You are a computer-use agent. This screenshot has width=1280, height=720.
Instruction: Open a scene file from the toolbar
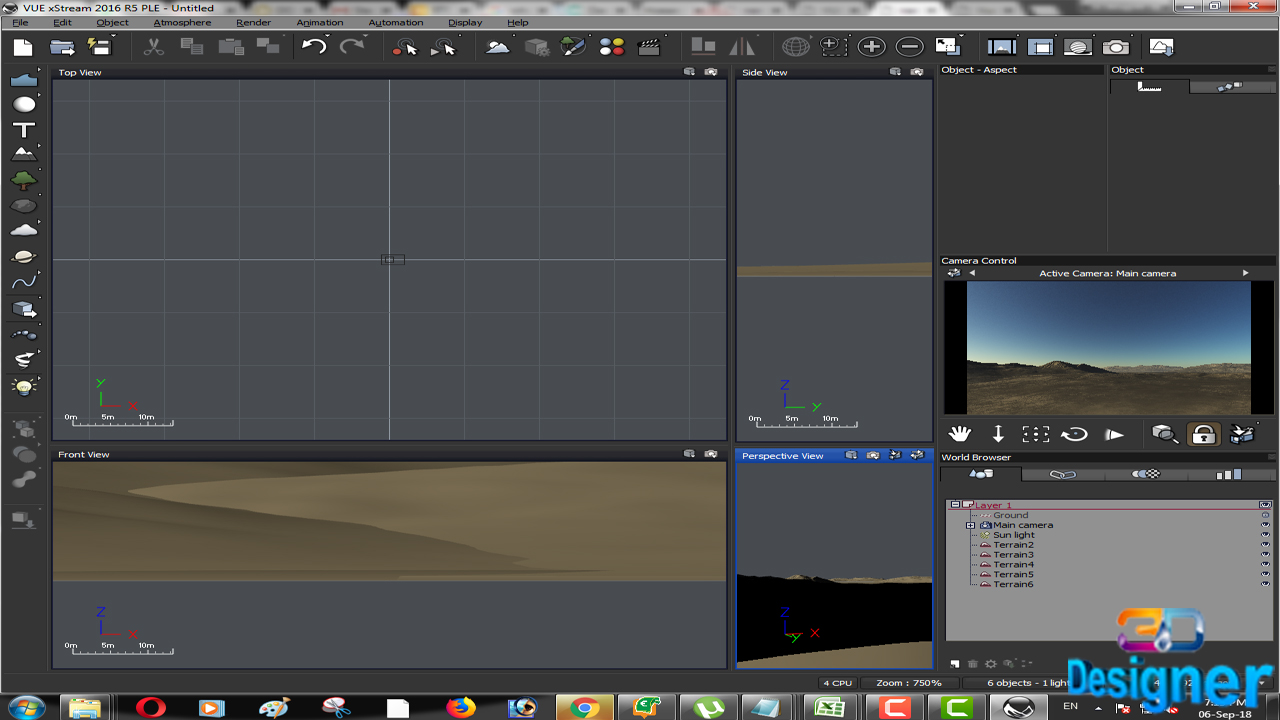pos(62,47)
